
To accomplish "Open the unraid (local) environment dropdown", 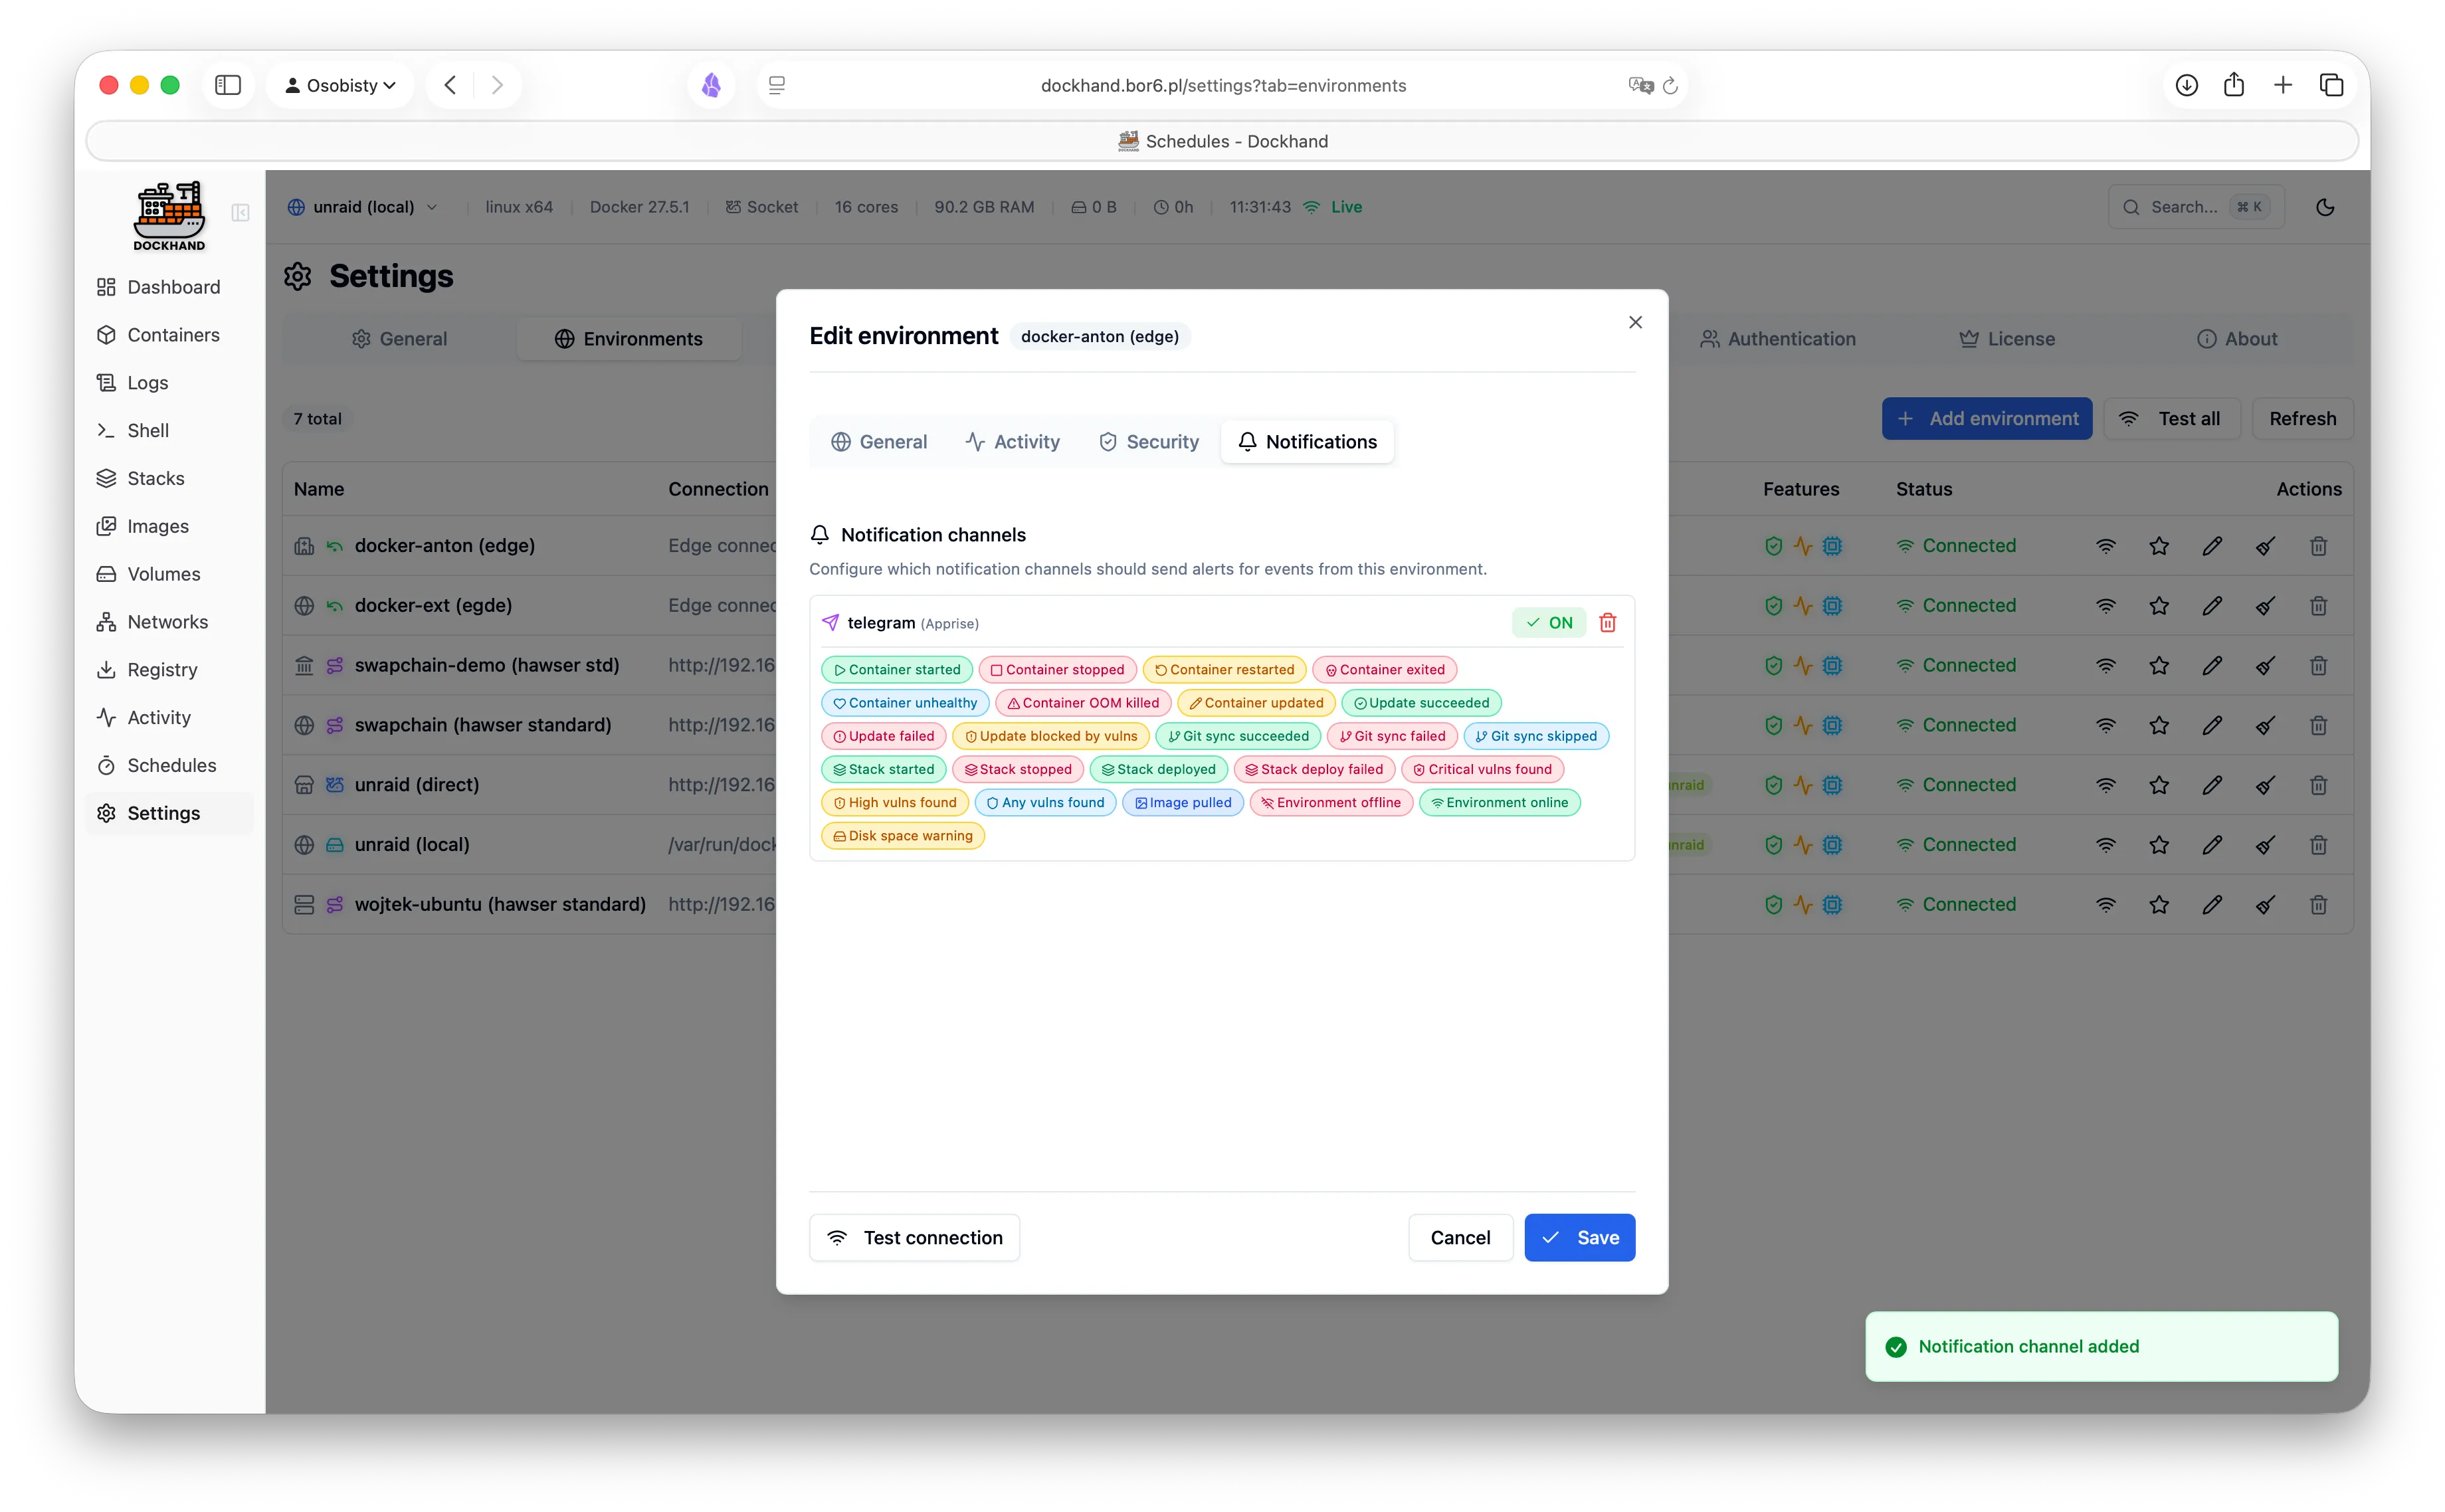I will point(363,207).
